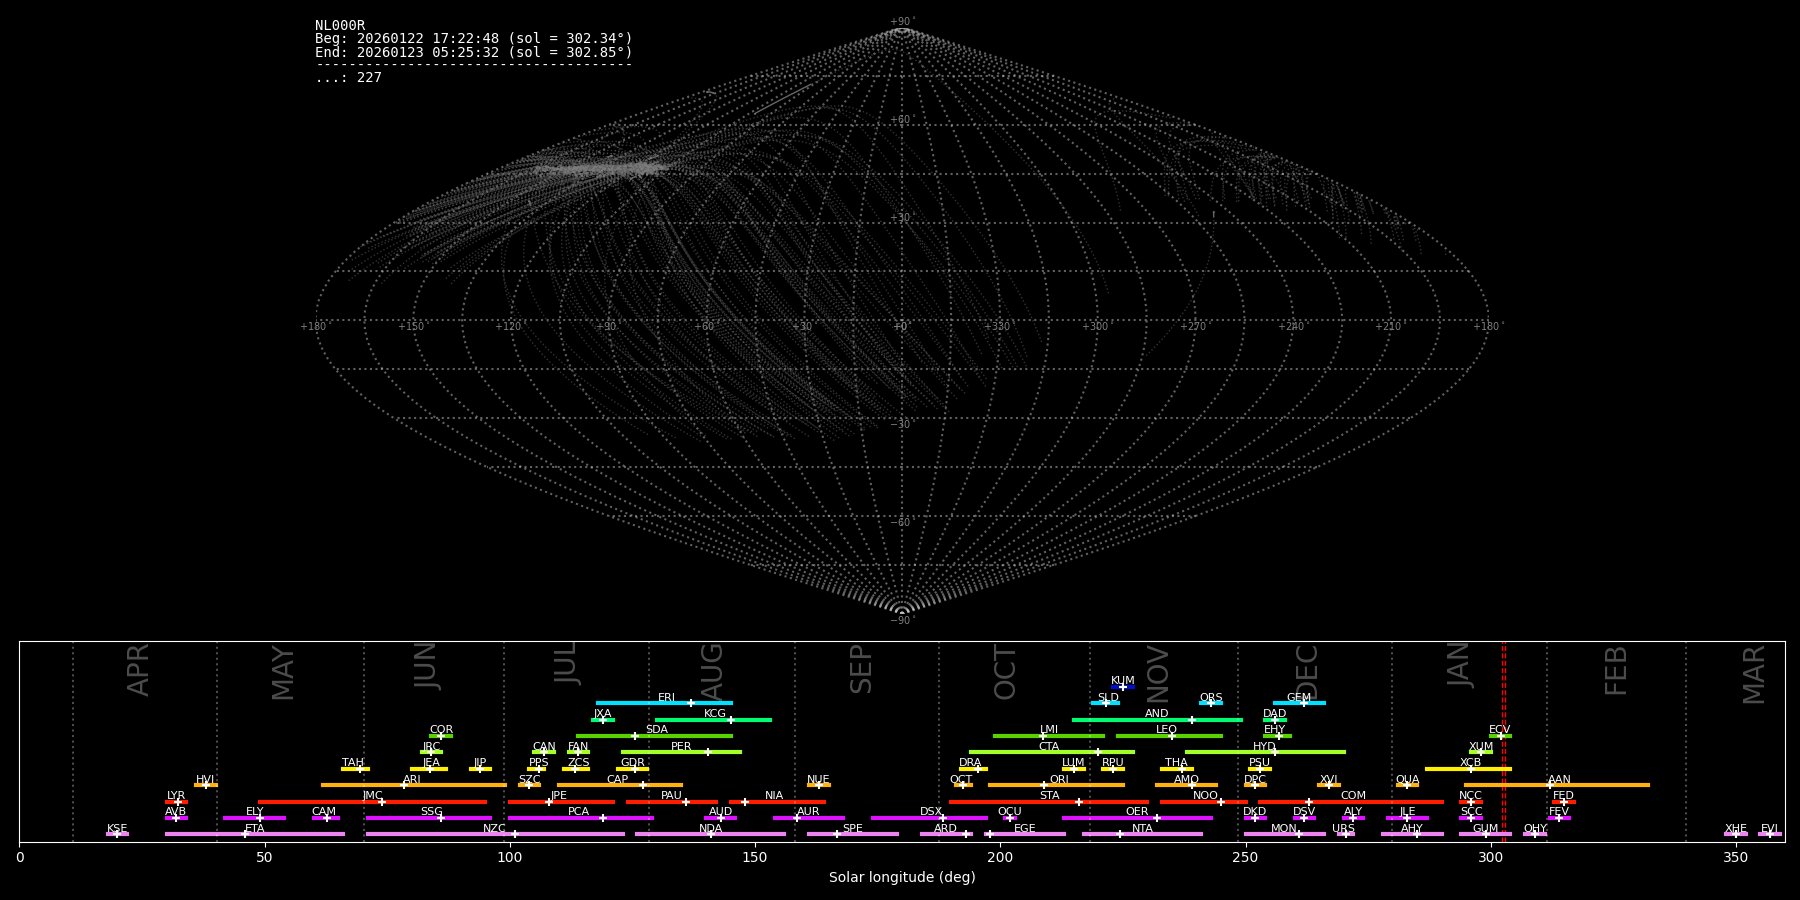
Task: Click the ECV shower label
Action: click(x=1499, y=730)
